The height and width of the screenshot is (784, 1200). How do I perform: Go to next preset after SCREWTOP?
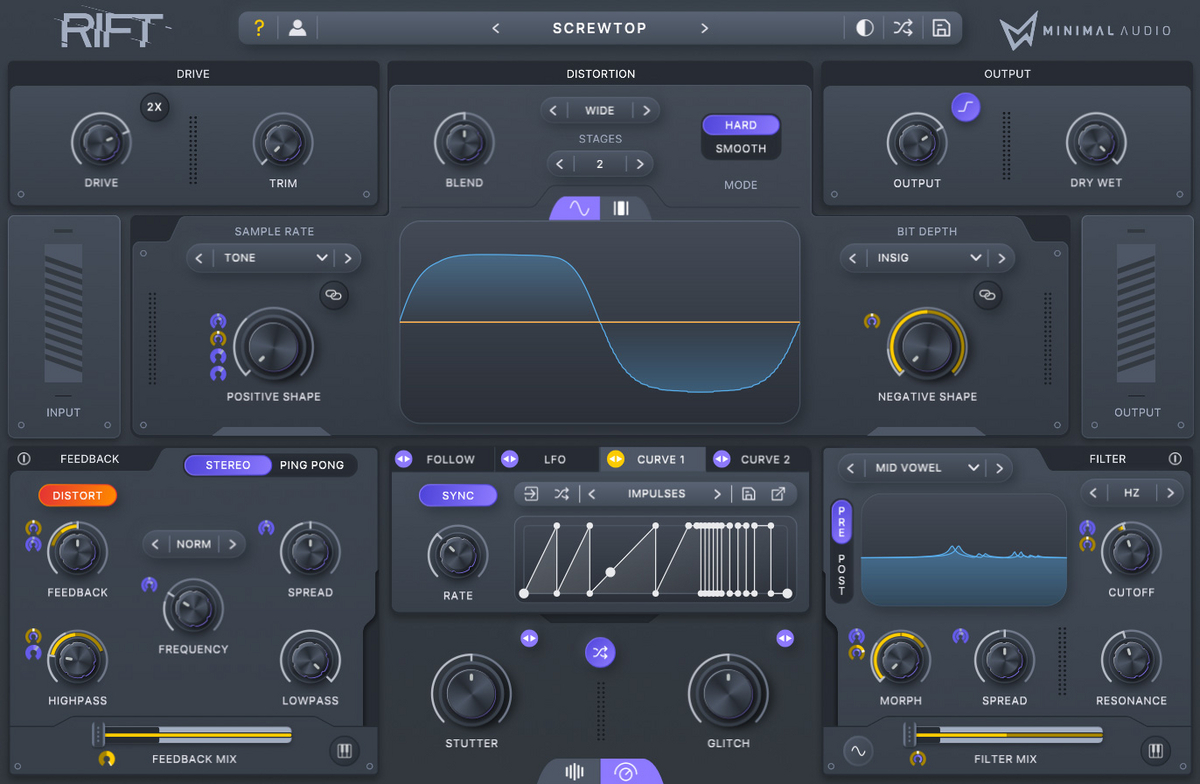coord(704,28)
